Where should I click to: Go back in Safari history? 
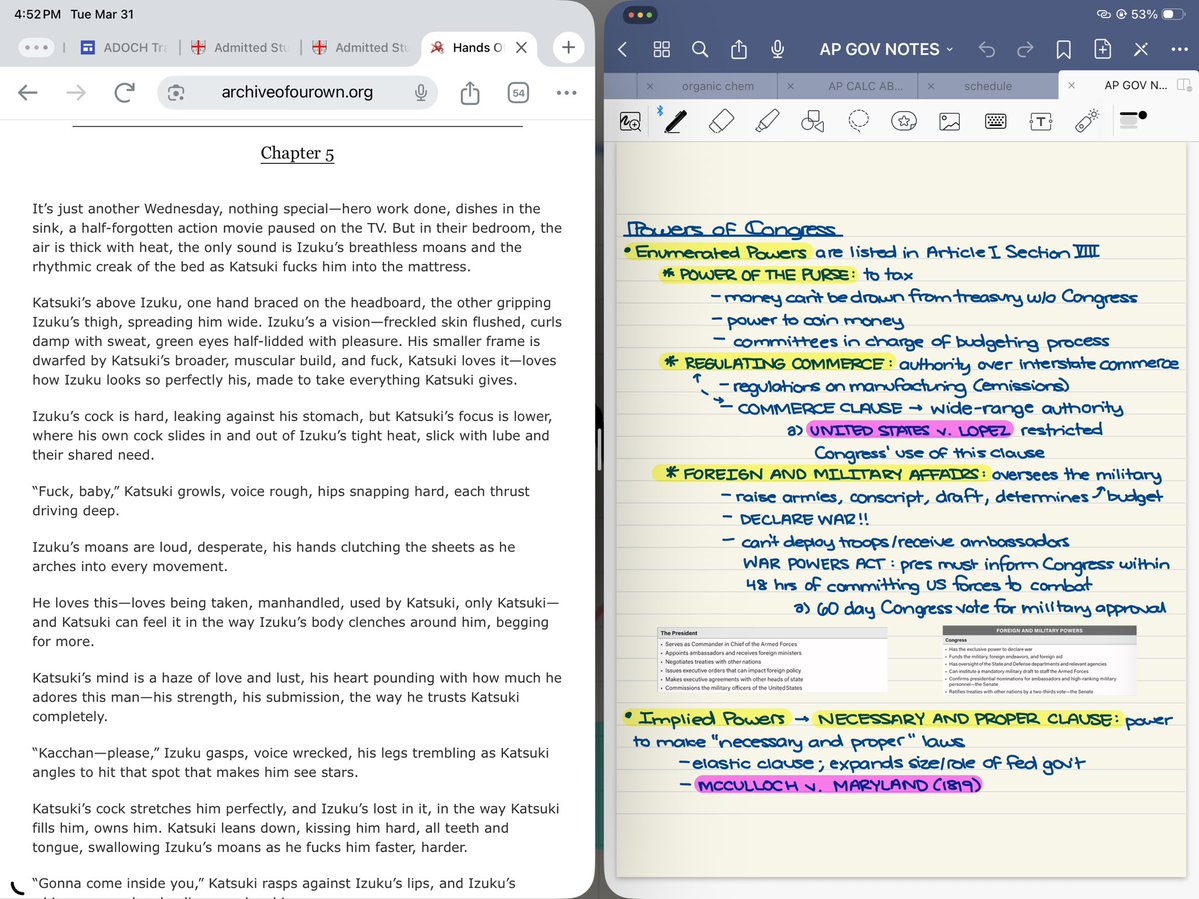(x=28, y=92)
